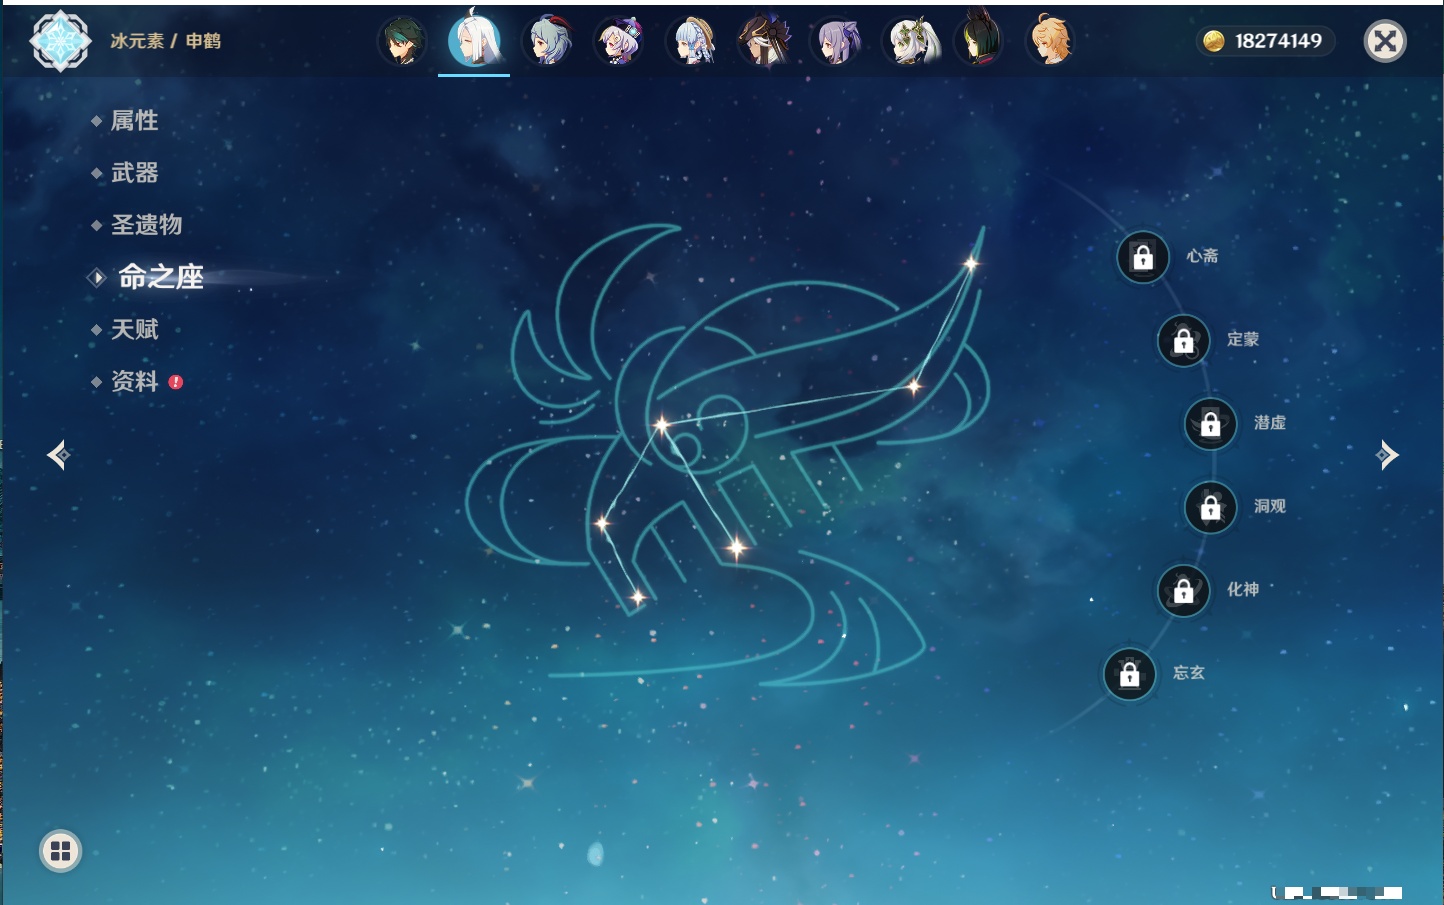The width and height of the screenshot is (1444, 905).
Task: Switch to Ganyu's avatar
Action: pyautogui.click(x=547, y=41)
